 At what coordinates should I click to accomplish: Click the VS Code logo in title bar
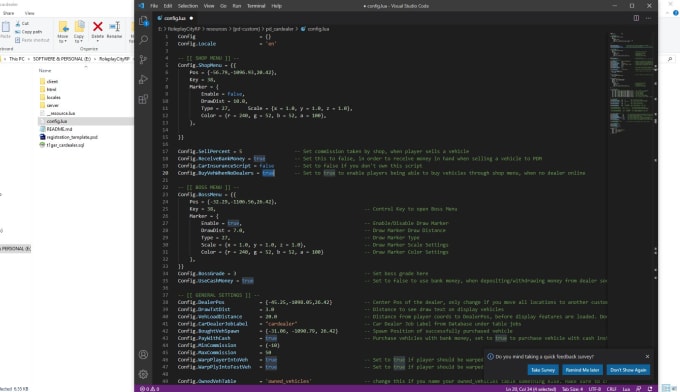coord(141,6)
